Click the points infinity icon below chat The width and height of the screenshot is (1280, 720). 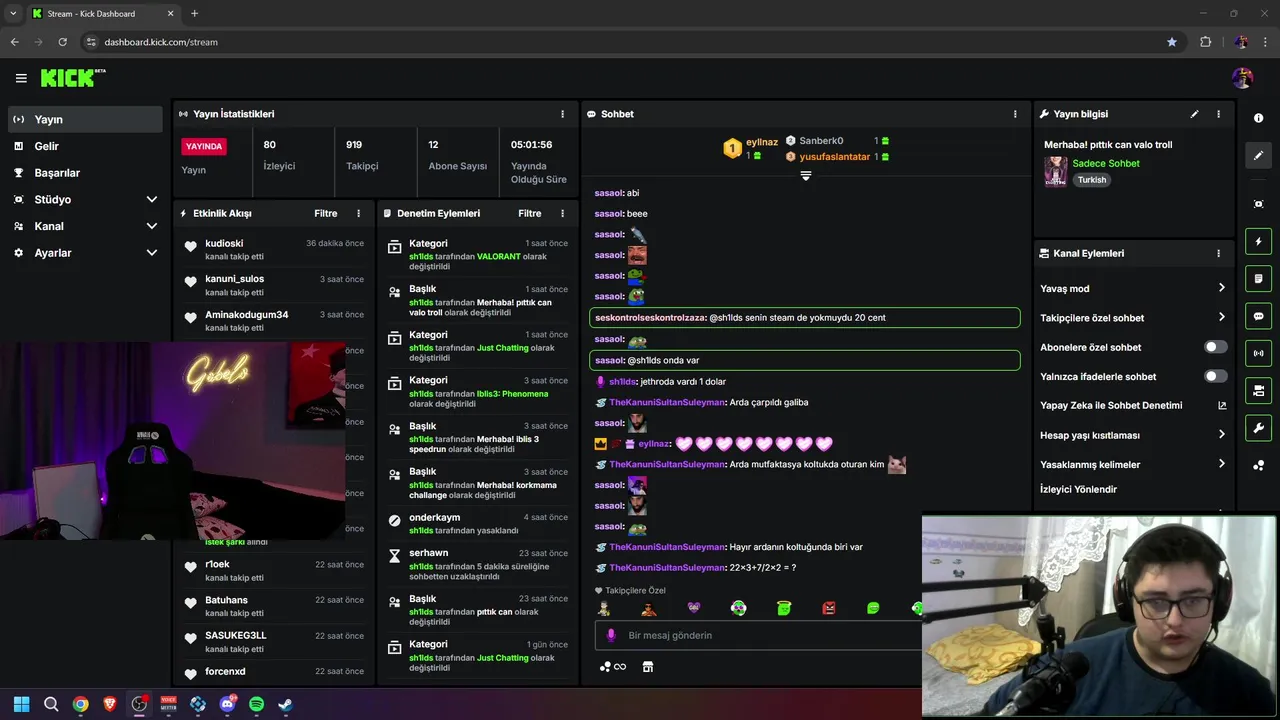tap(612, 667)
